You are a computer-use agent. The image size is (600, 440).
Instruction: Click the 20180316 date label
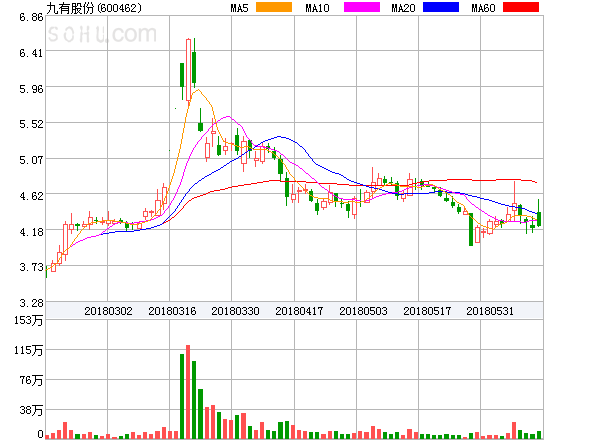172,311
